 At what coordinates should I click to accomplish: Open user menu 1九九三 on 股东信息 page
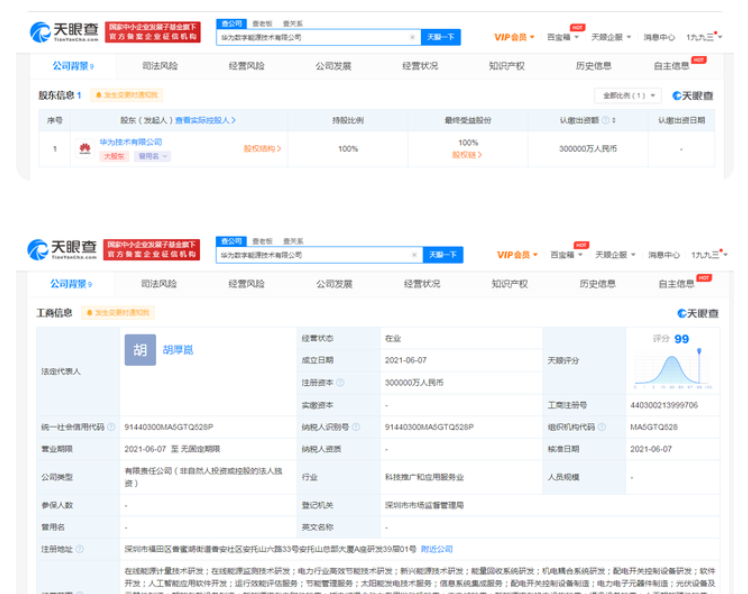(704, 37)
